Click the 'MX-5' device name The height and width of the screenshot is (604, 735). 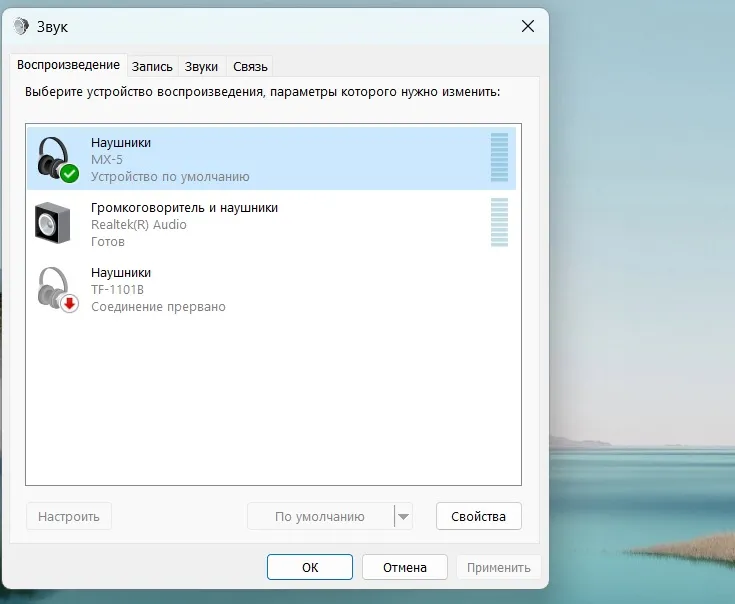107,159
